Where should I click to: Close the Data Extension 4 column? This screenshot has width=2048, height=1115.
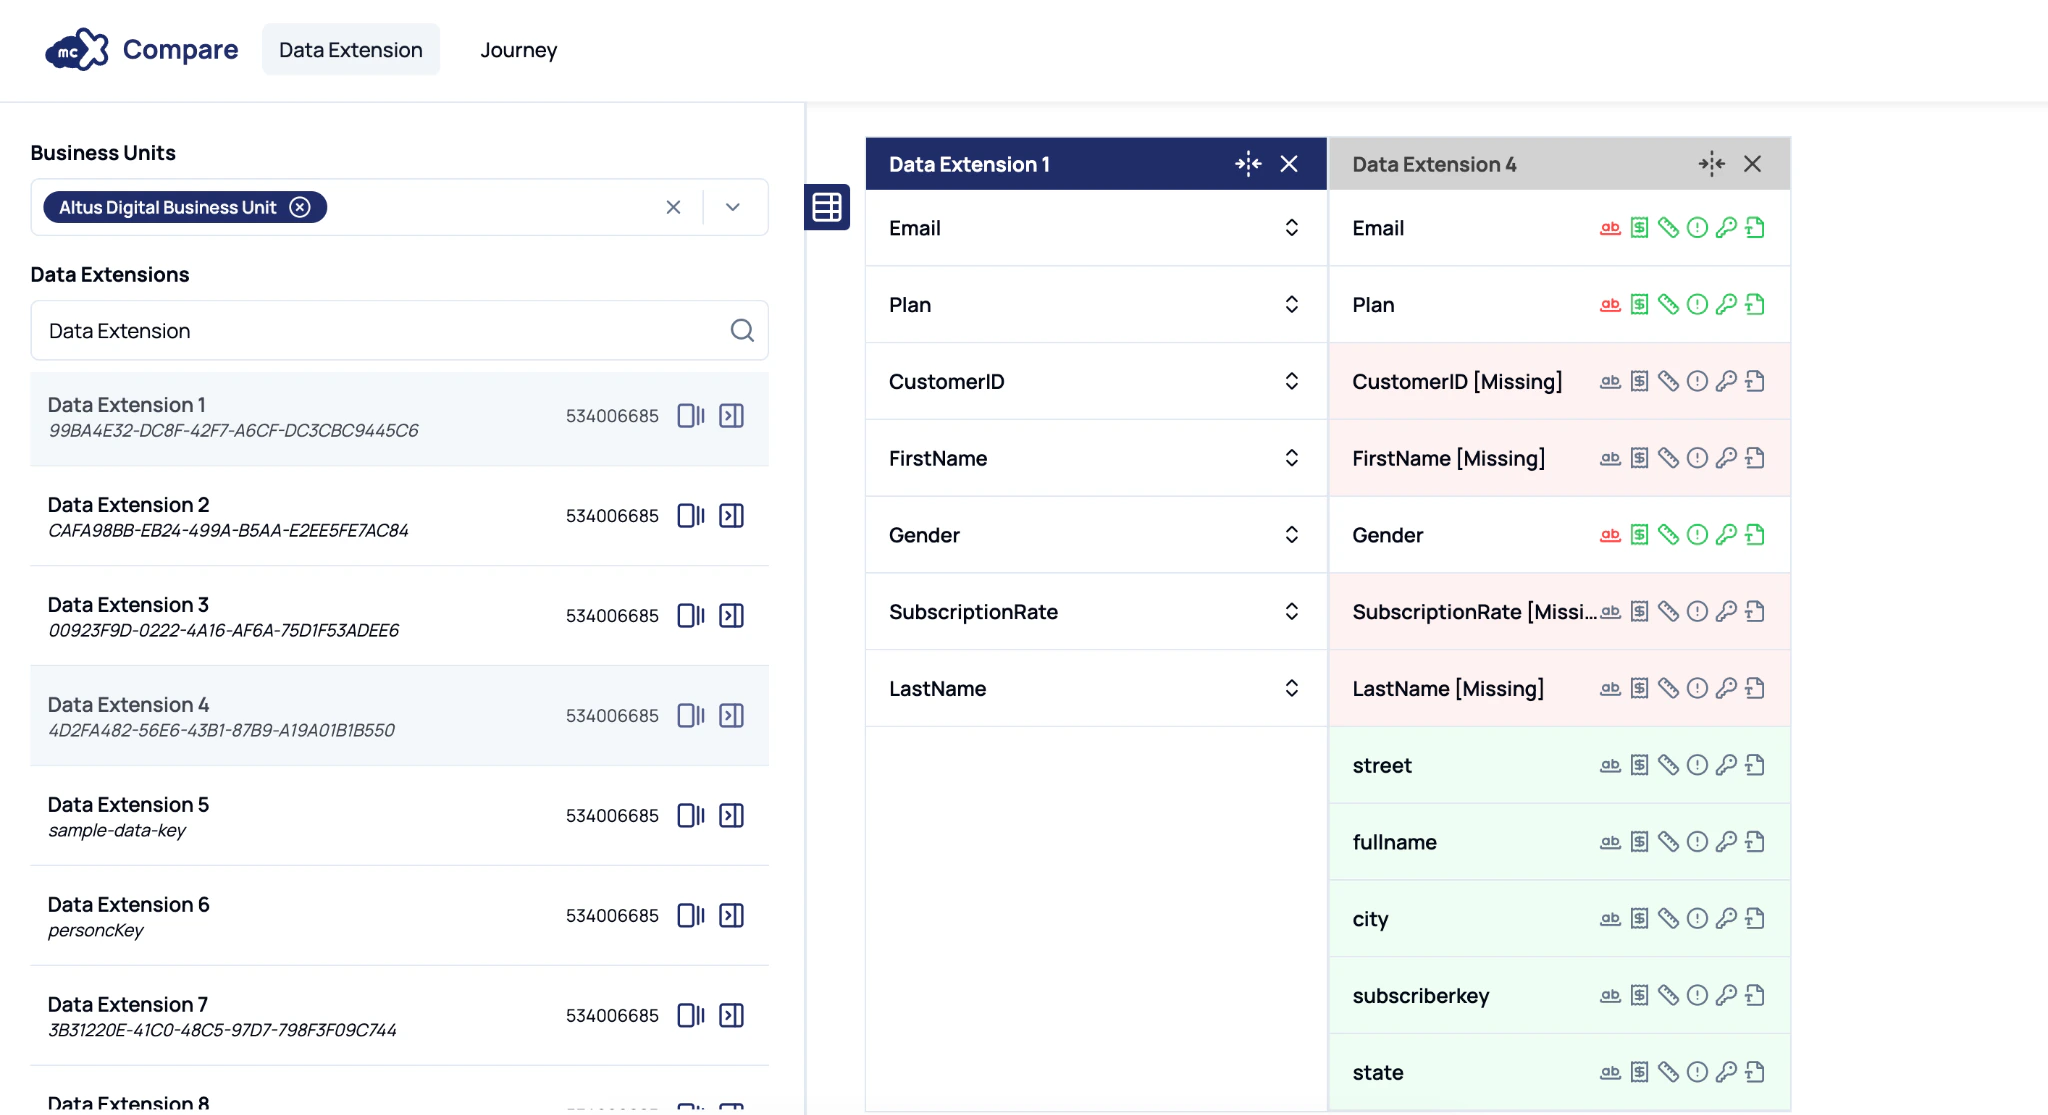click(x=1753, y=164)
